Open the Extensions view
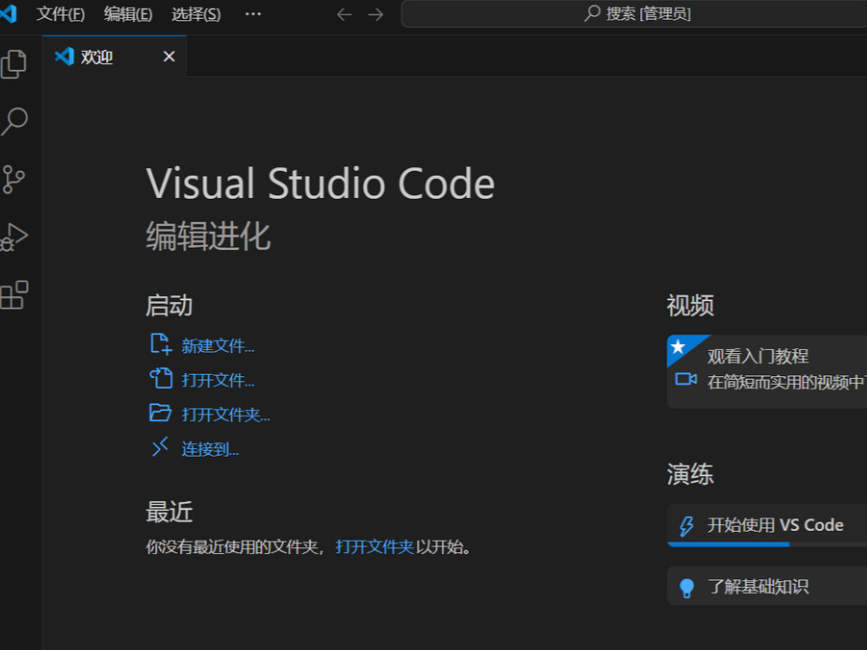 coord(14,295)
